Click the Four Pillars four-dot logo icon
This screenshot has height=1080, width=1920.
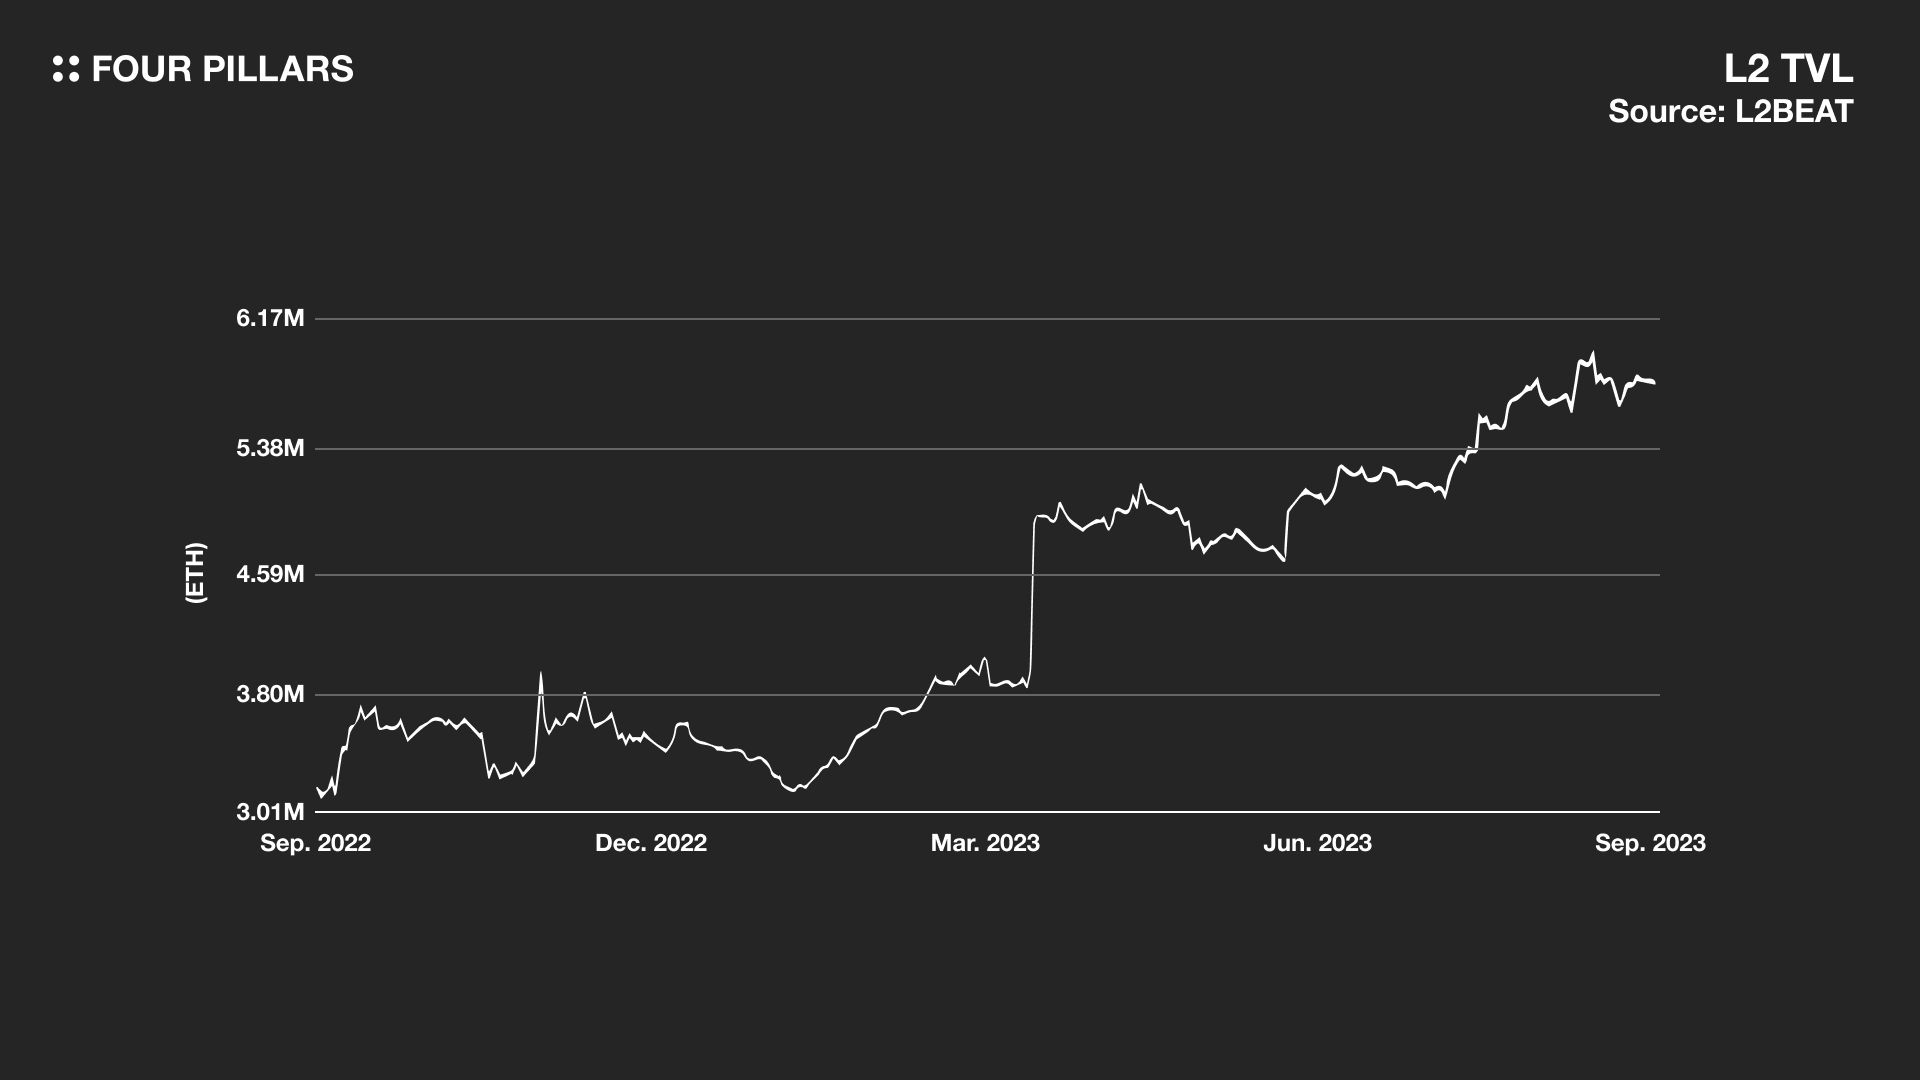point(65,69)
